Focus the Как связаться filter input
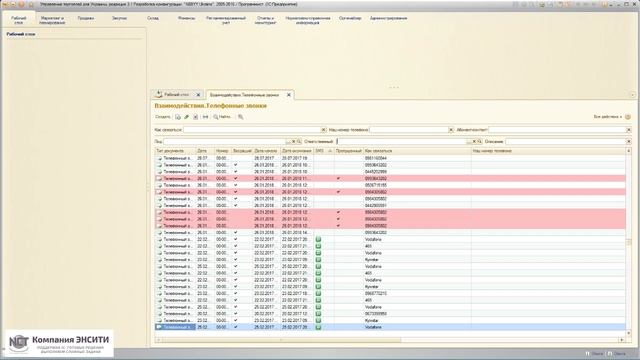This screenshot has width=640, height=360. (252, 130)
